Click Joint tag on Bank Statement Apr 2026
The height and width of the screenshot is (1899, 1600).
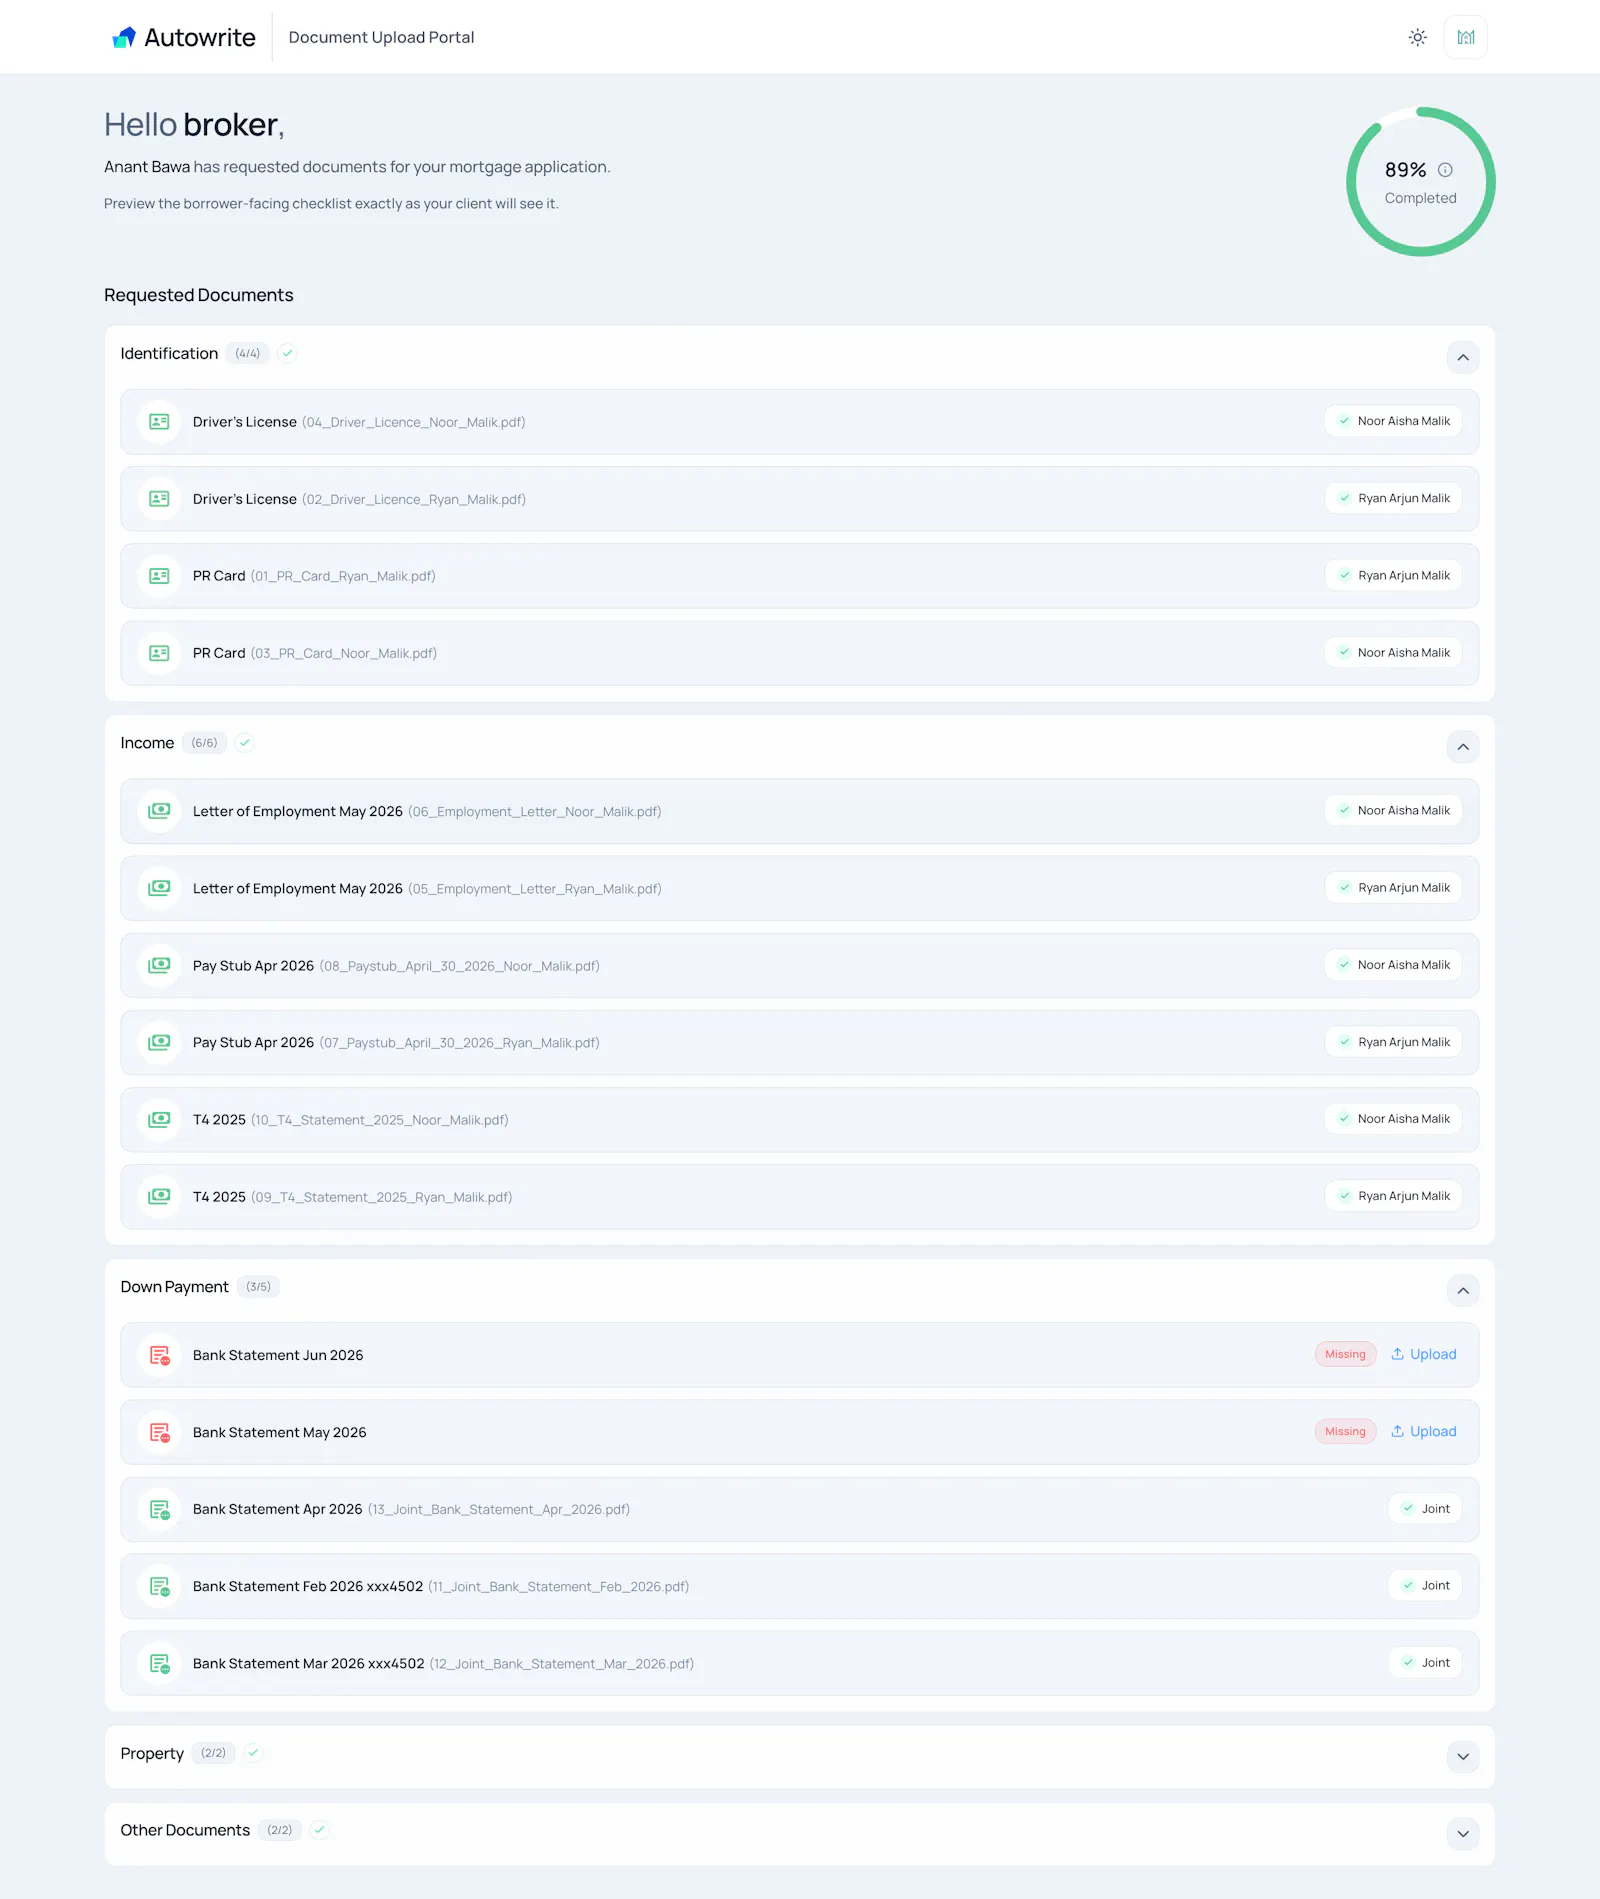(x=1425, y=1508)
